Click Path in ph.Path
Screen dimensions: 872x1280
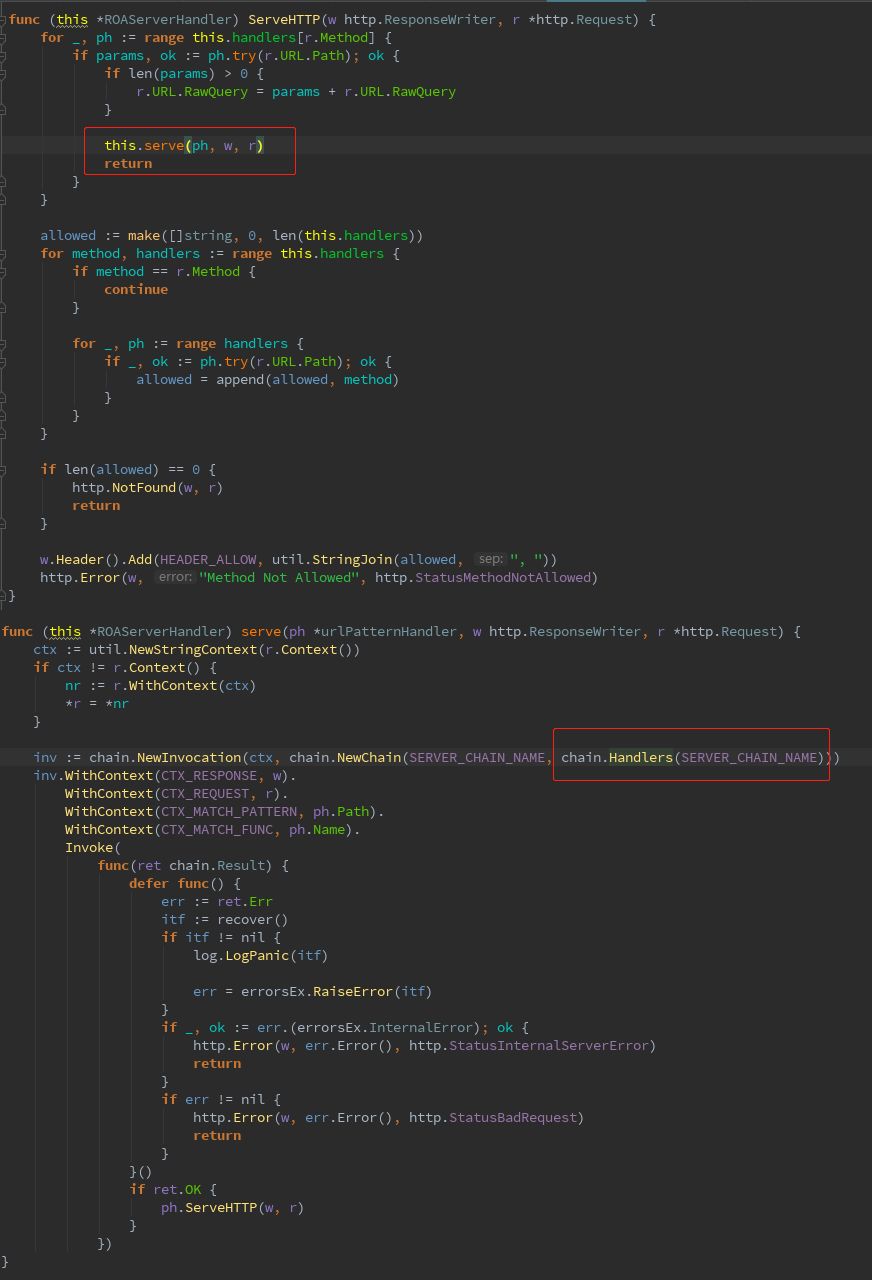tap(353, 811)
